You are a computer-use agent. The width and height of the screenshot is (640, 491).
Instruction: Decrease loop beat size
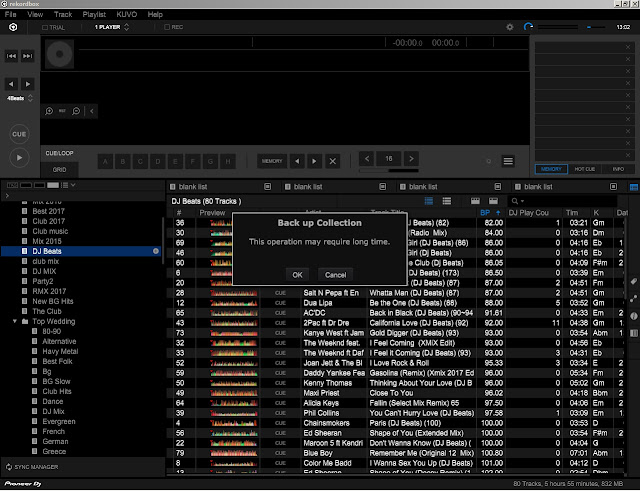(x=367, y=158)
